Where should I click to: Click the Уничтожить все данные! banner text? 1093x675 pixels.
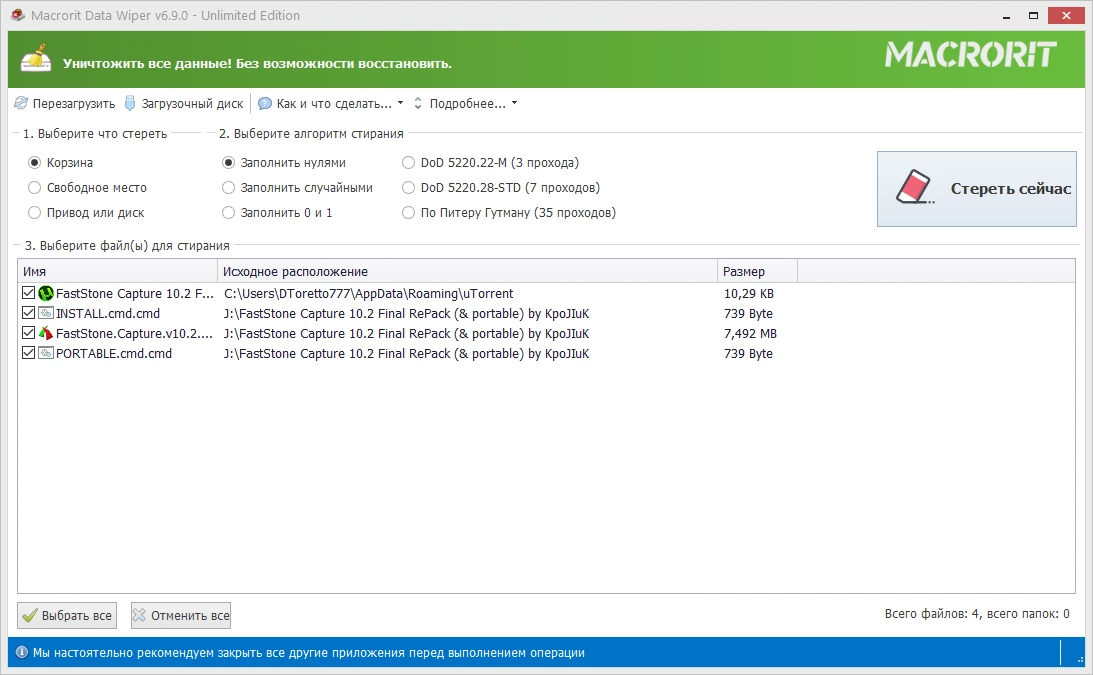257,63
